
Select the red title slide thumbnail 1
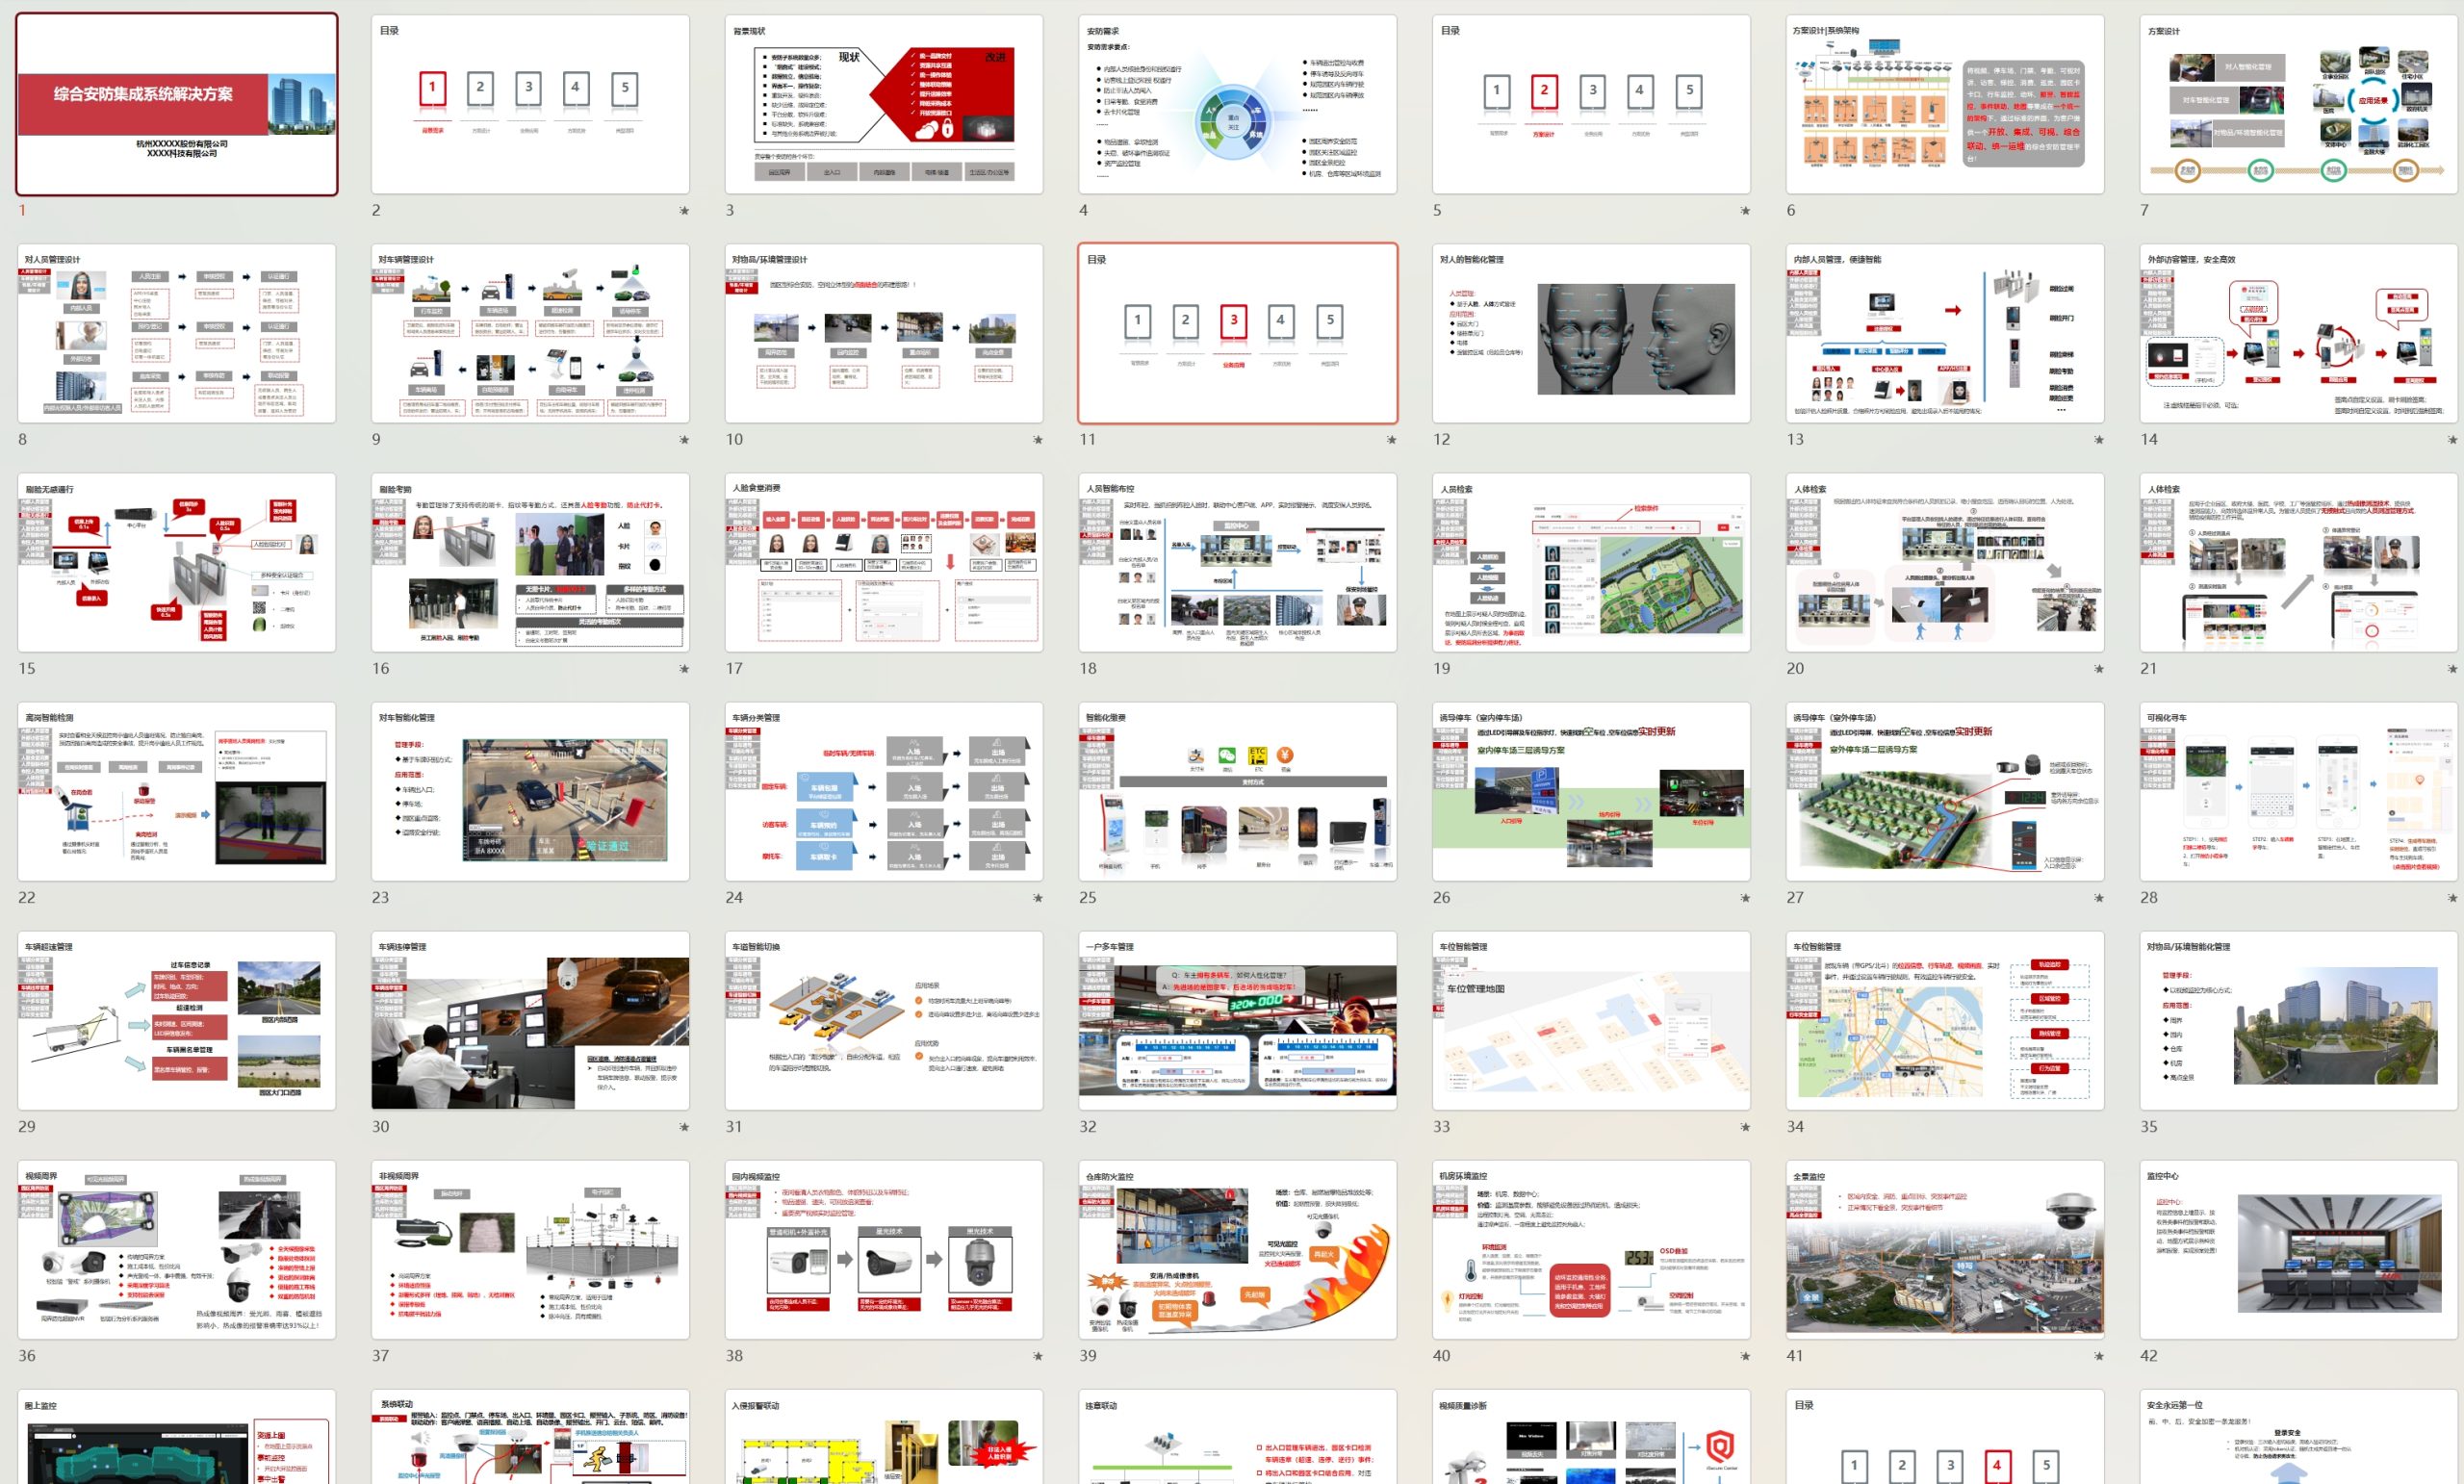click(x=177, y=104)
